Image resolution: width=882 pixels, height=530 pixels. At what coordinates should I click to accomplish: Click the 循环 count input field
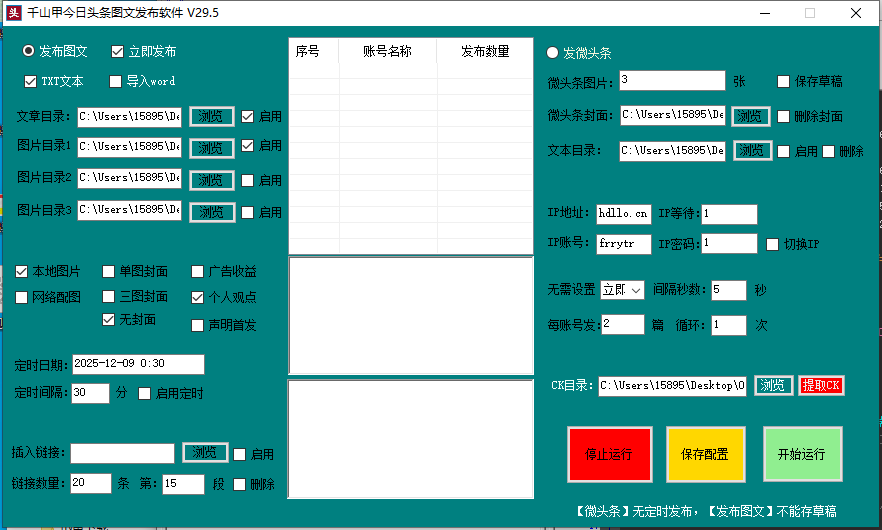728,325
